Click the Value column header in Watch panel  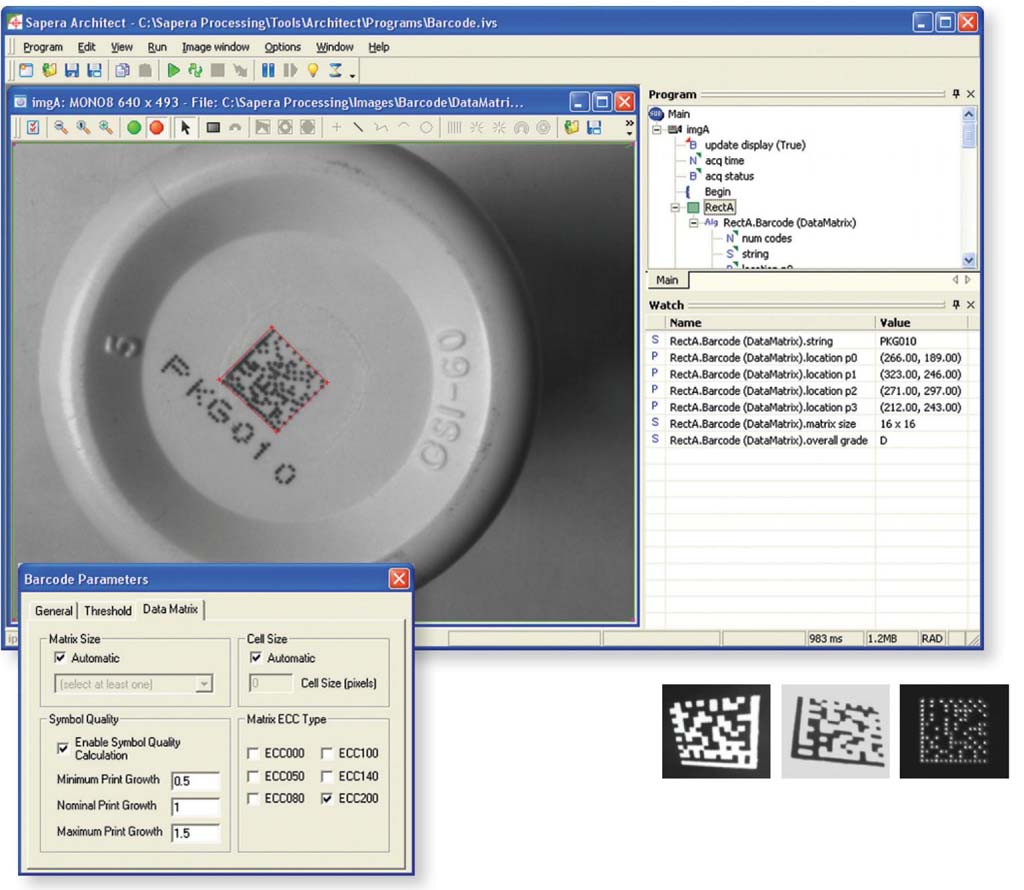point(921,323)
